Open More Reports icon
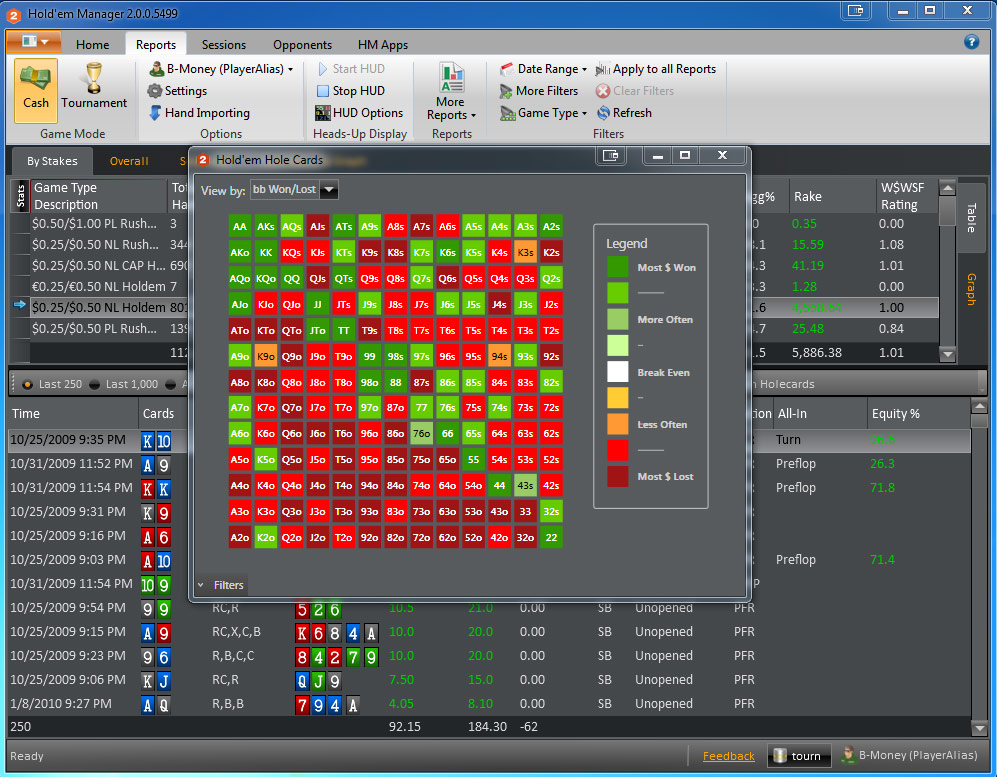Screen dimensions: 997x777 tap(451, 78)
